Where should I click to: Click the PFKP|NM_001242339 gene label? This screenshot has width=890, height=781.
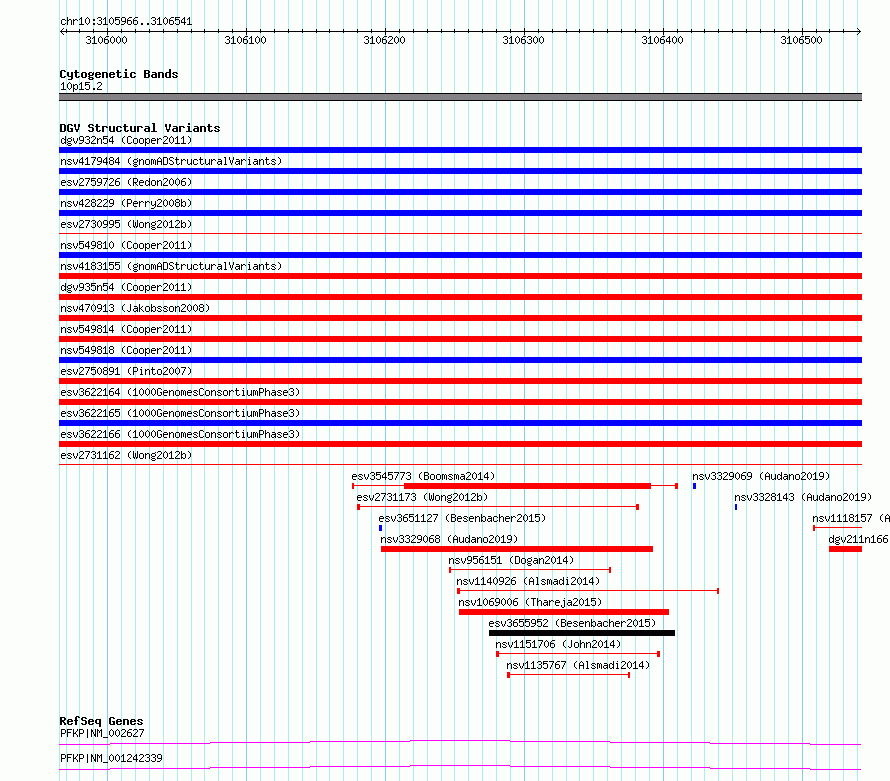tap(111, 758)
